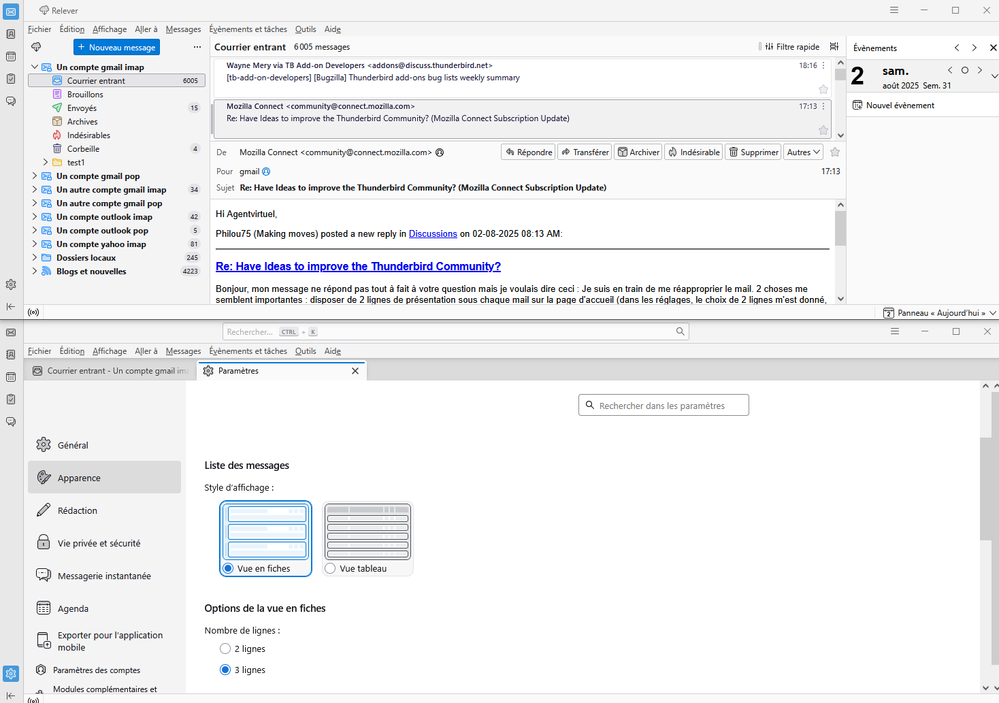Choose the 2 lignes option
This screenshot has height=703, width=999.
[x=225, y=649]
